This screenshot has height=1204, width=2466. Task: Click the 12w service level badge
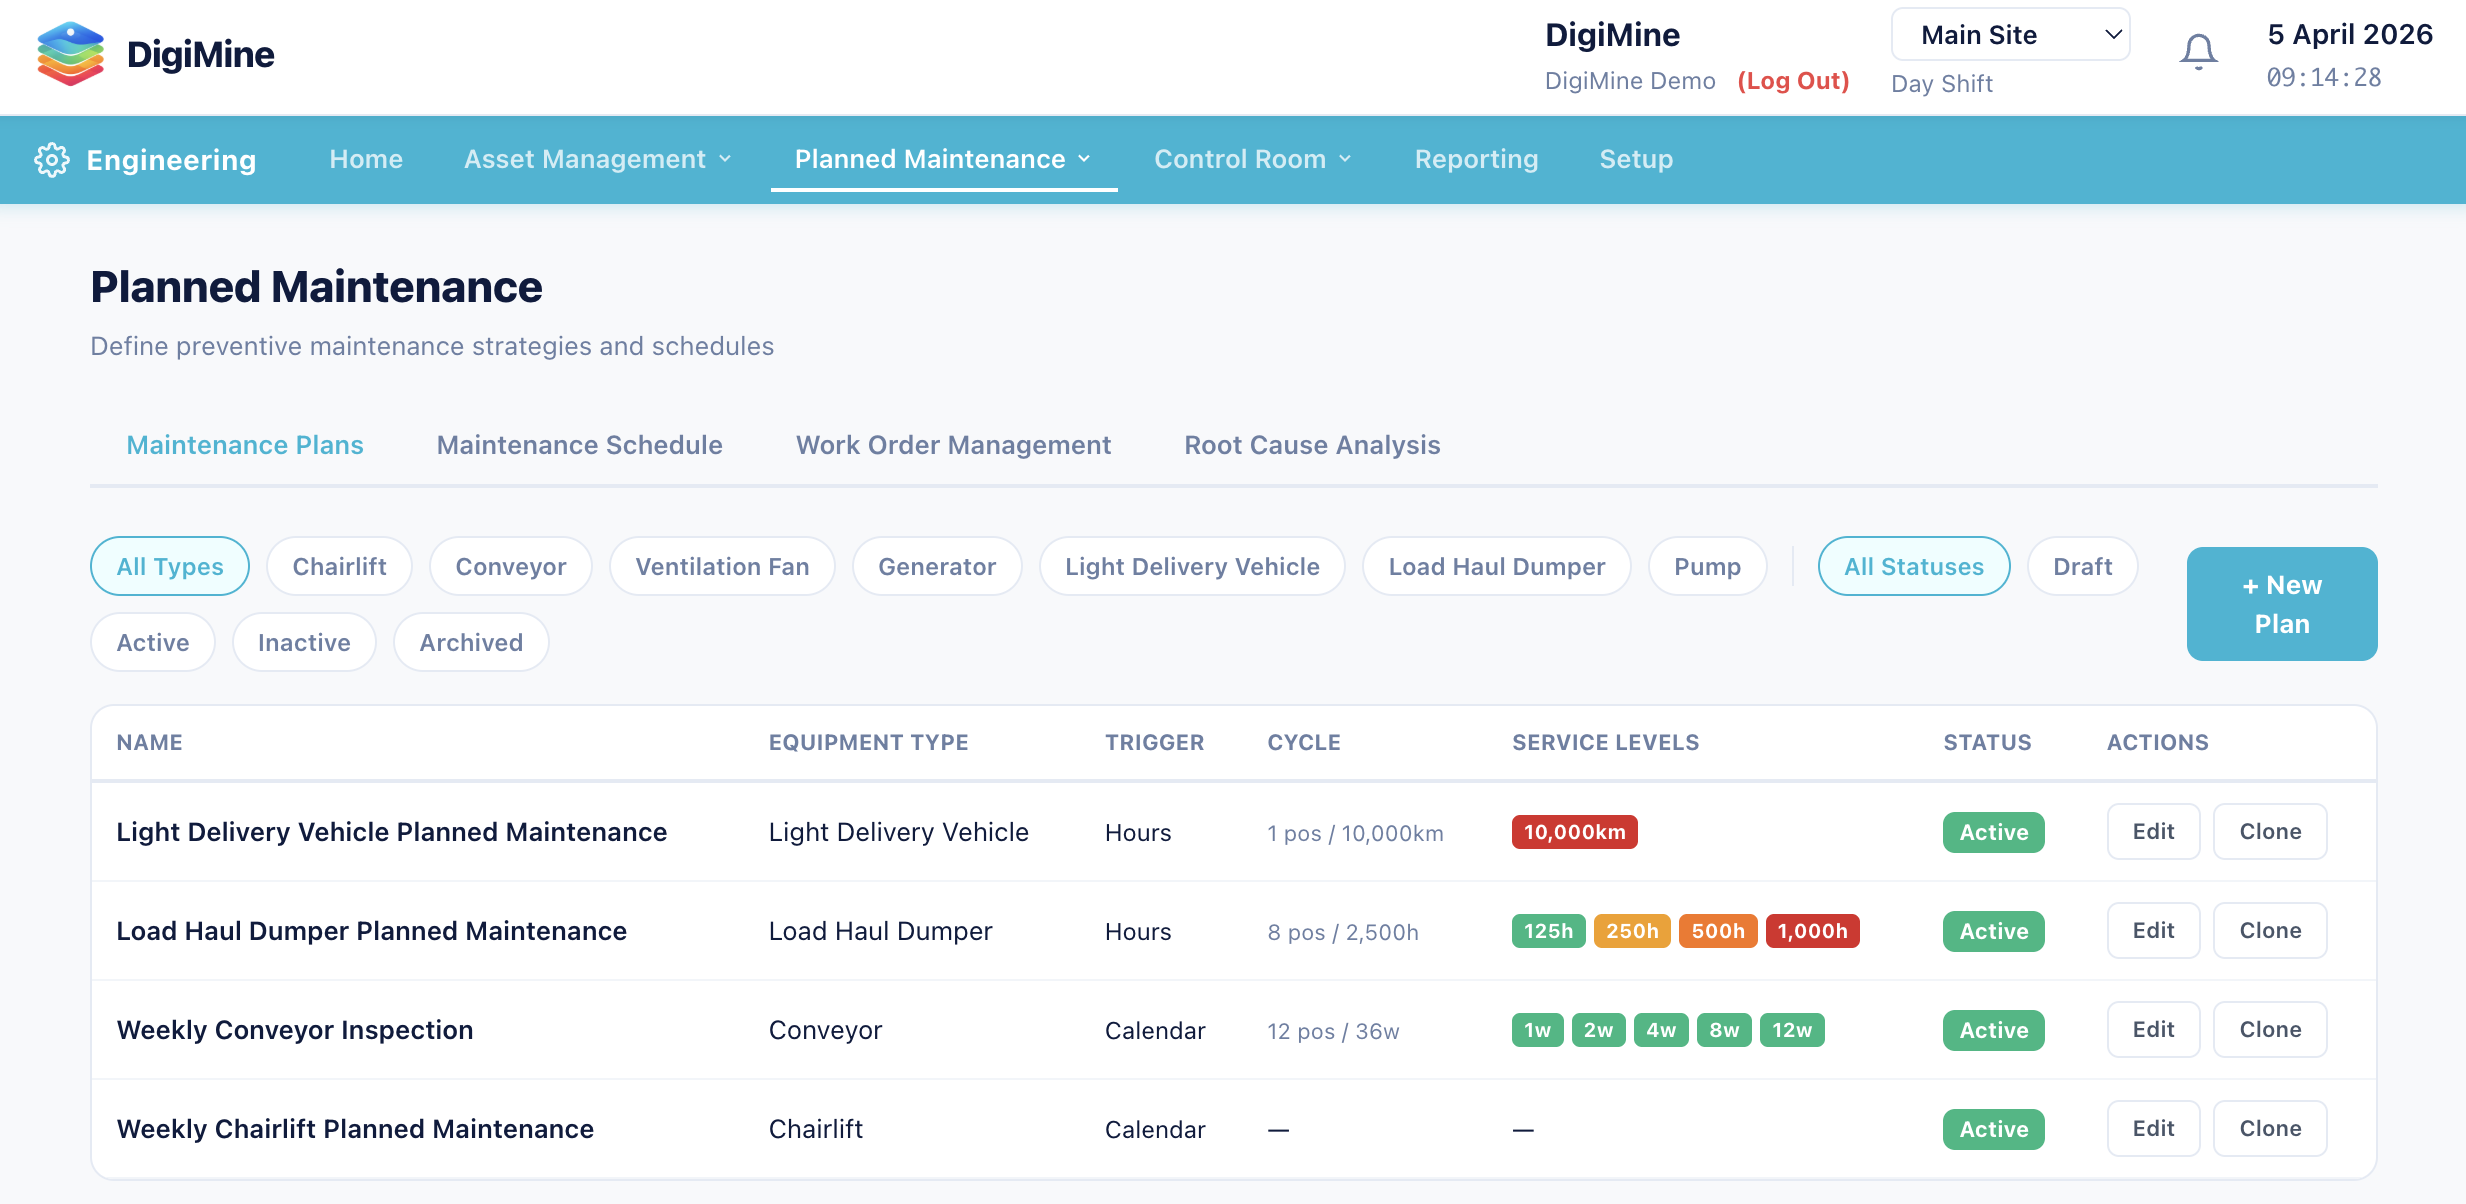[1791, 1030]
